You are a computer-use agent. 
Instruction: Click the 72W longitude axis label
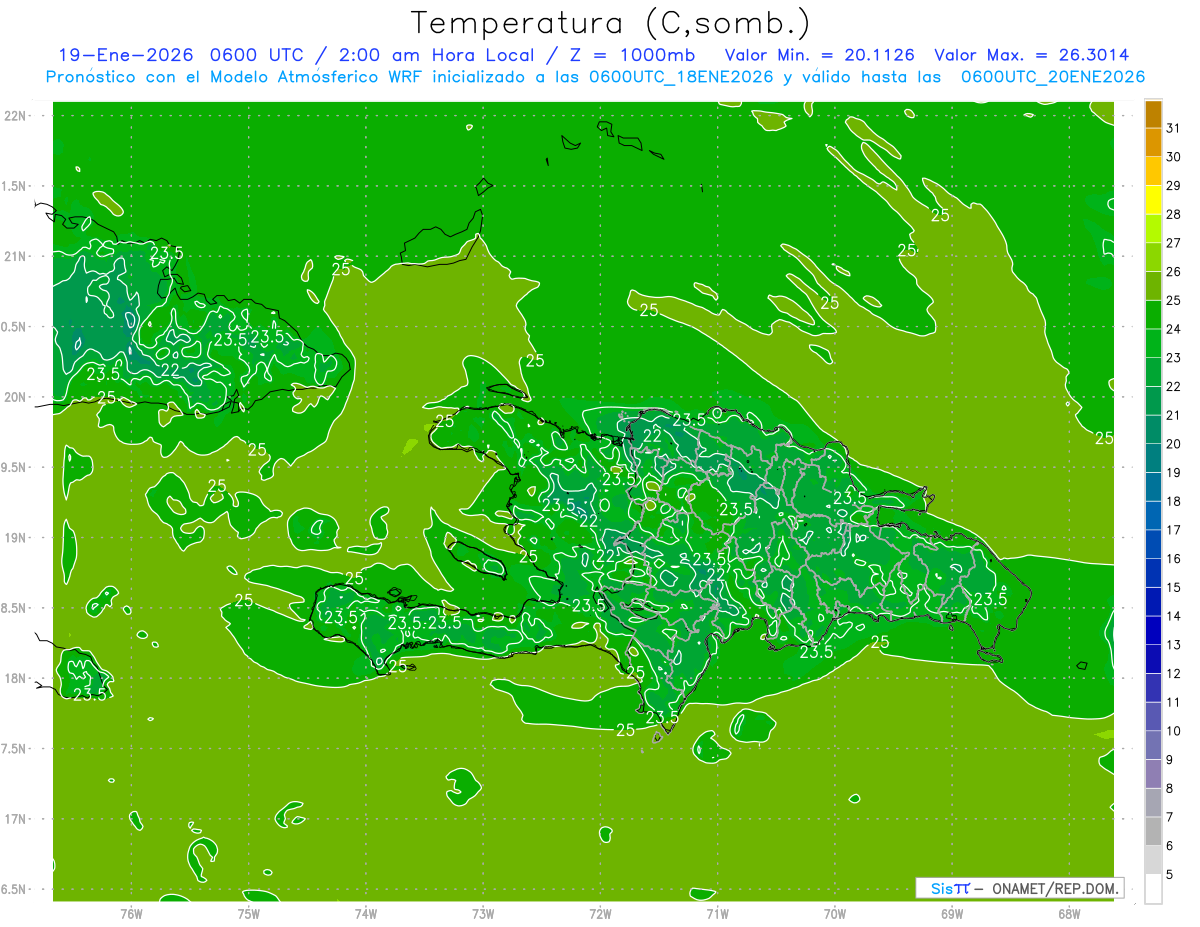[x=600, y=913]
